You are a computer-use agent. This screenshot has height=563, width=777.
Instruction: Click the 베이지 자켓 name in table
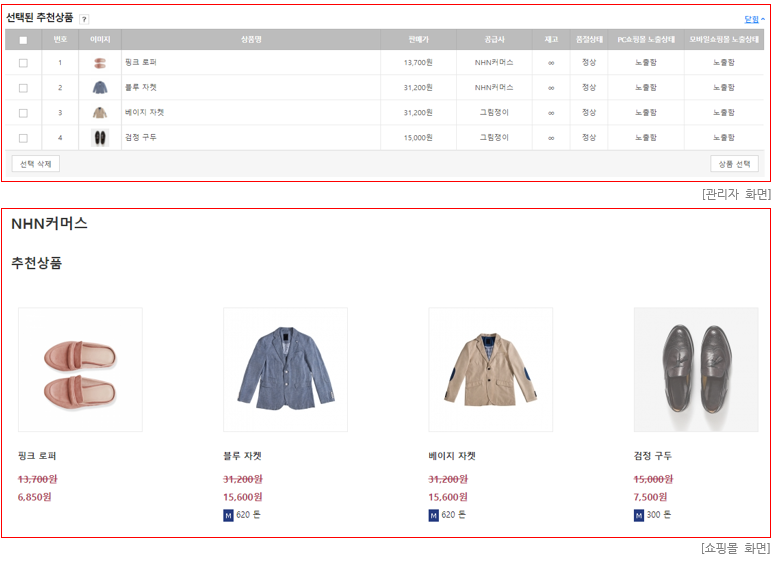[144, 113]
